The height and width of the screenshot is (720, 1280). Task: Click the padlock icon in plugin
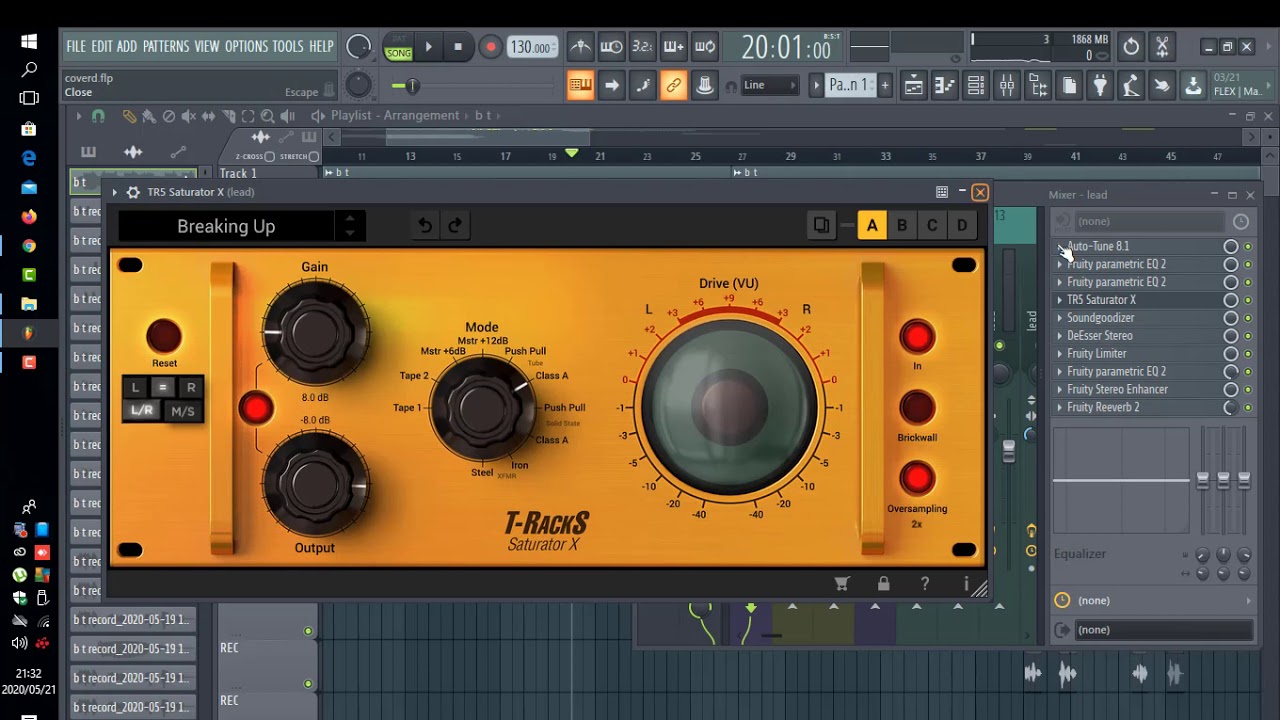tap(883, 583)
